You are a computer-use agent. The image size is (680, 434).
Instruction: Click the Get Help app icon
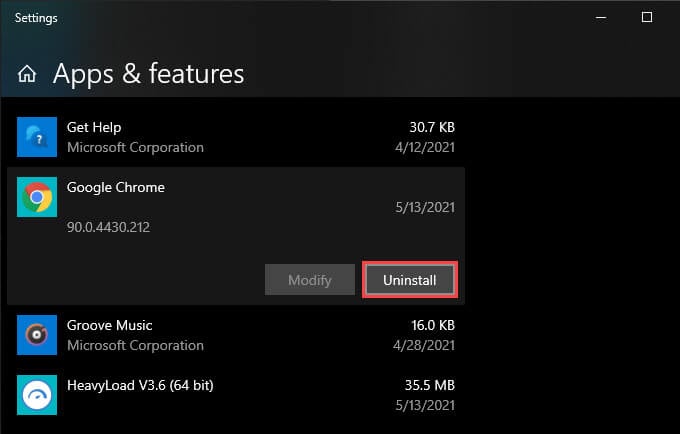tap(37, 137)
